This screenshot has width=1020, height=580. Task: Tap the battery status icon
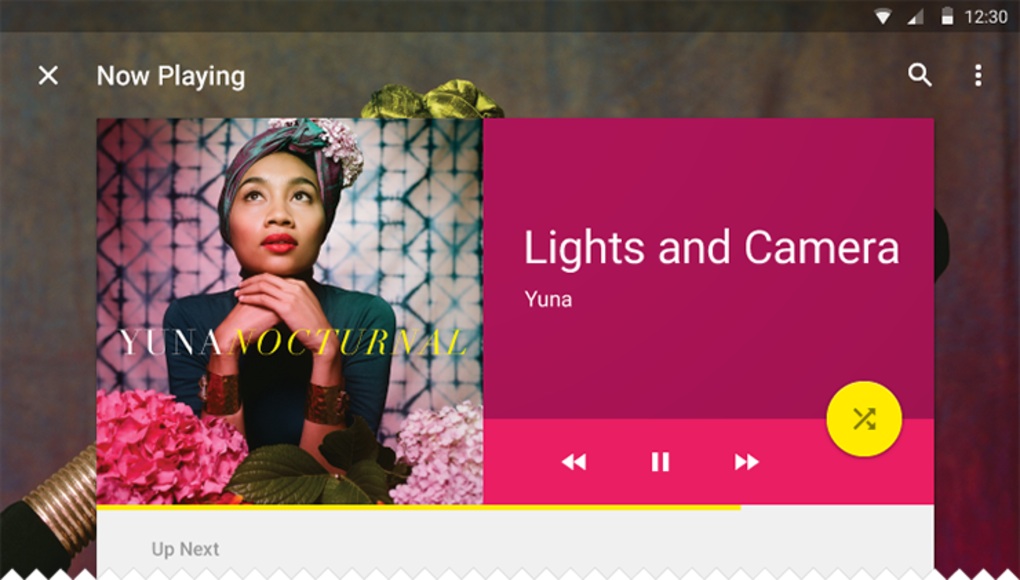coord(947,16)
